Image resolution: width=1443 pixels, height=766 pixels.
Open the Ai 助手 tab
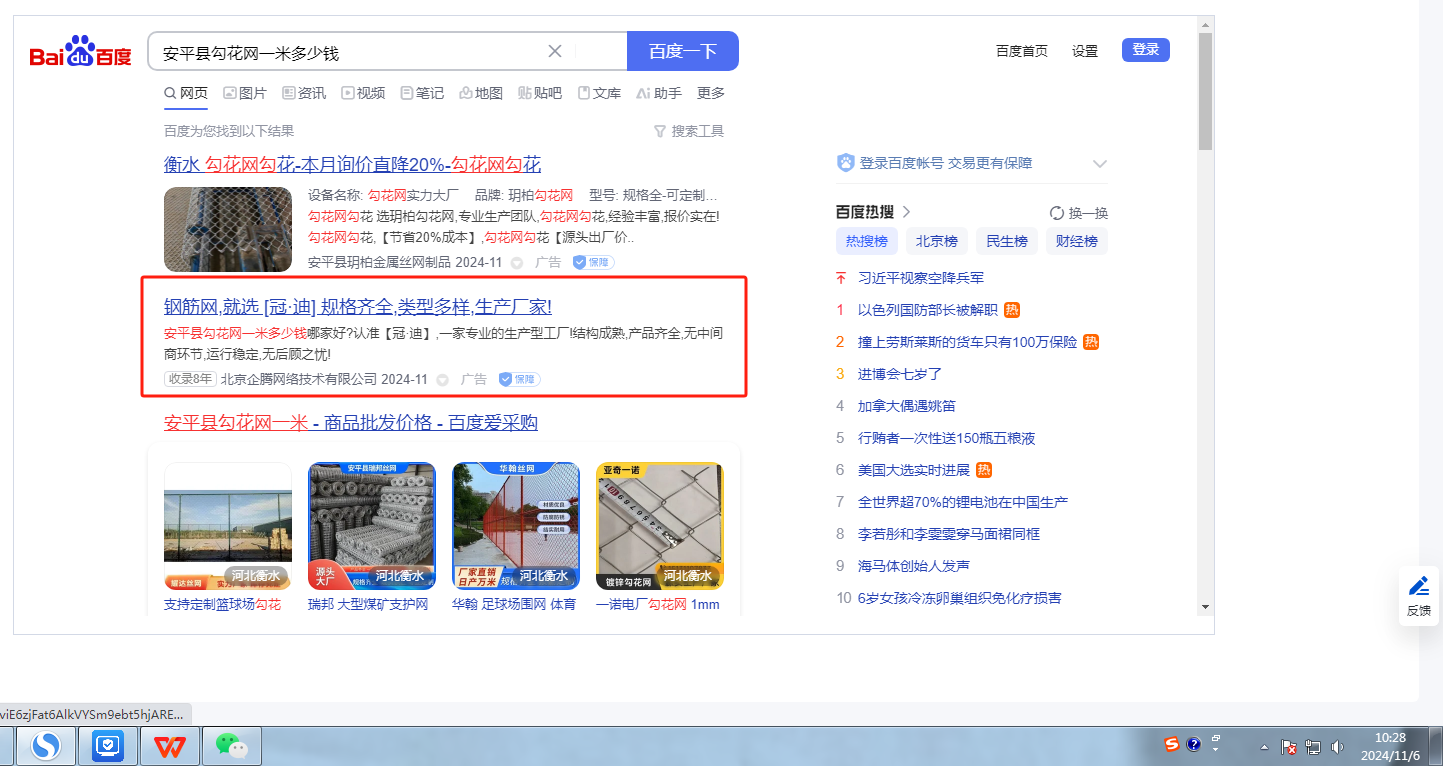659,93
